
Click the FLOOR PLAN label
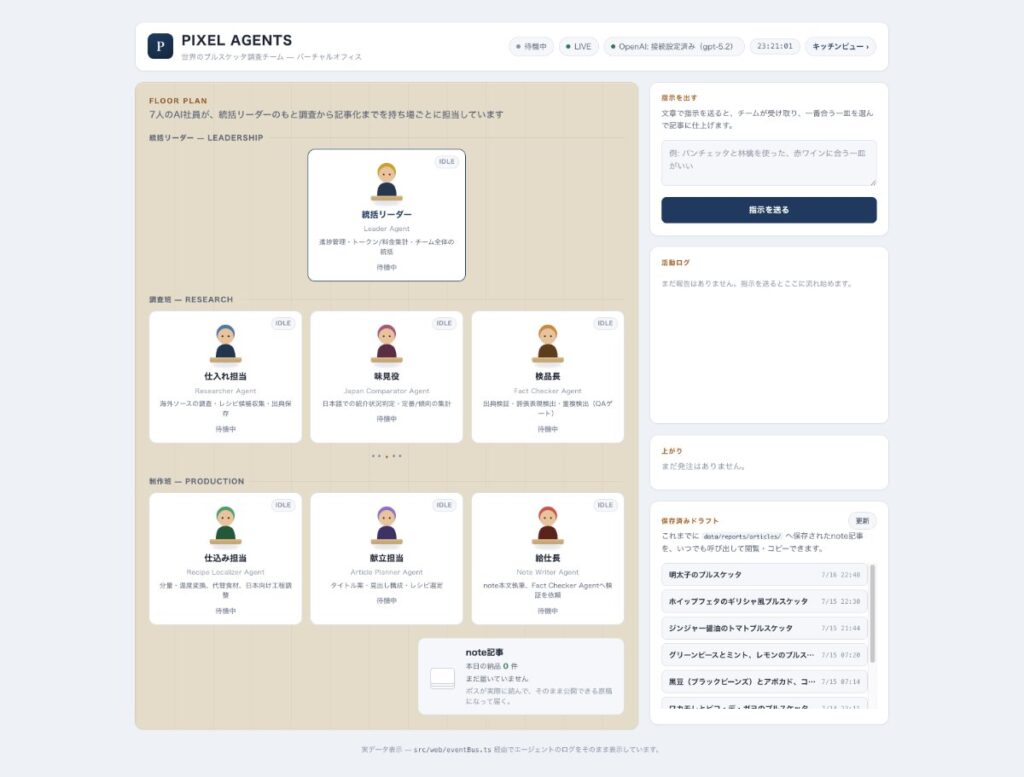point(178,101)
